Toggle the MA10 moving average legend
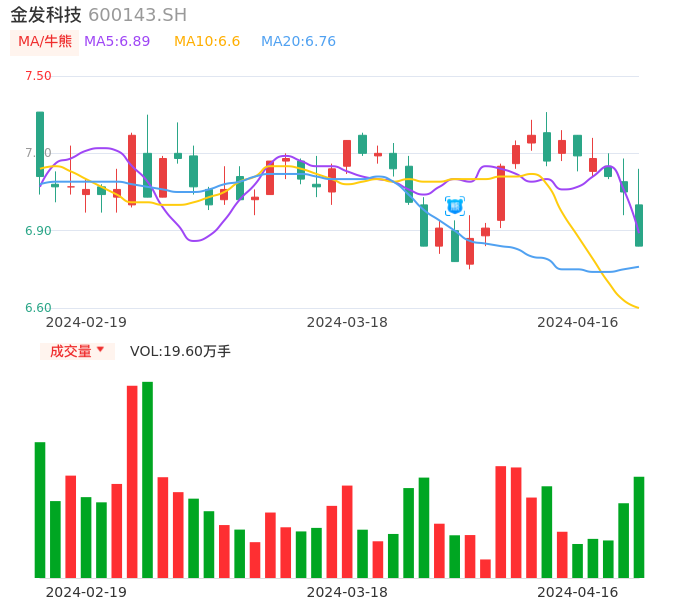 click(207, 42)
